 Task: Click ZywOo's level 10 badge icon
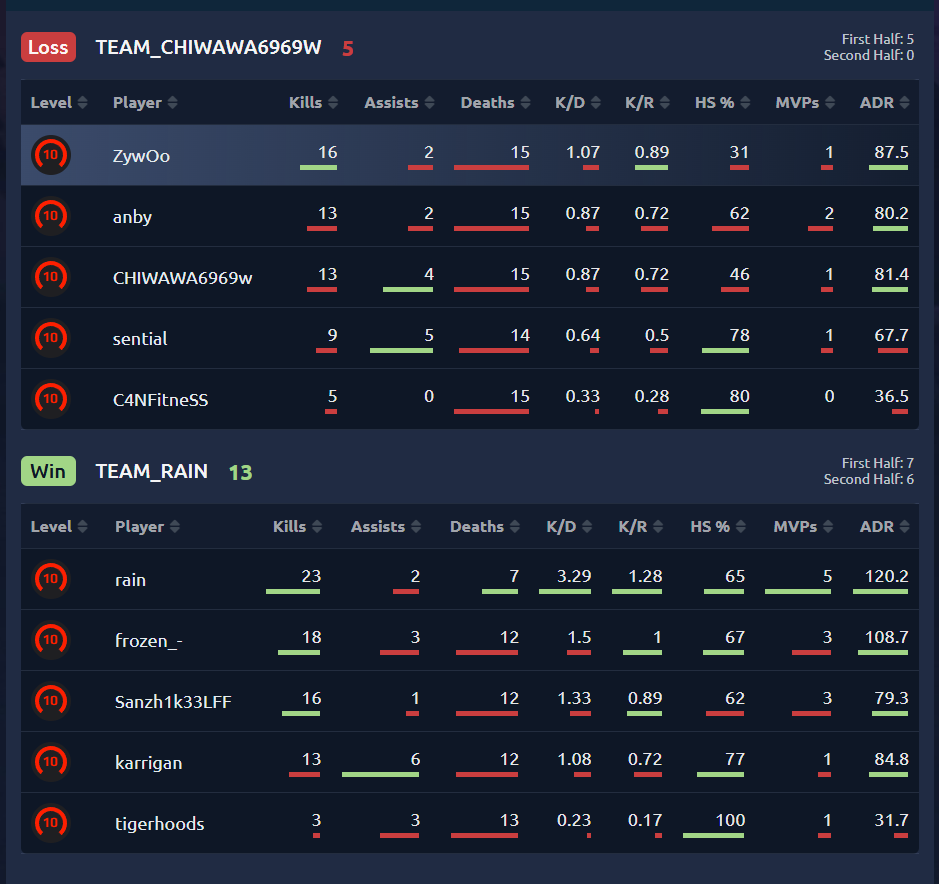click(x=51, y=155)
